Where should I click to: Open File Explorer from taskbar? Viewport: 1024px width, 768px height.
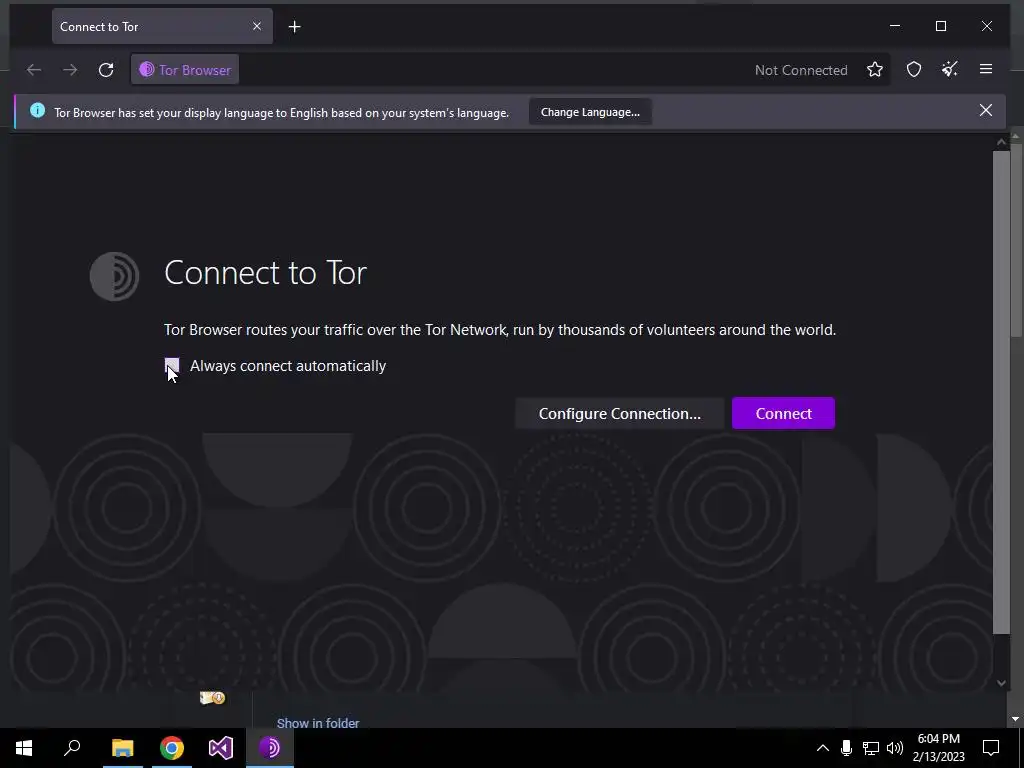(x=122, y=748)
